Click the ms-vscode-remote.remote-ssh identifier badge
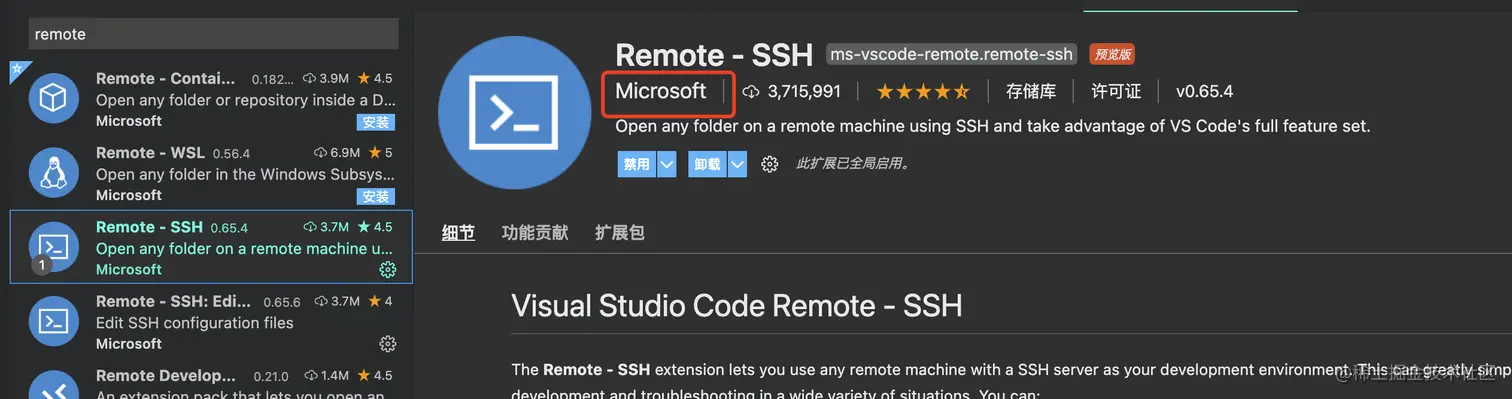This screenshot has height=399, width=1512. [952, 54]
